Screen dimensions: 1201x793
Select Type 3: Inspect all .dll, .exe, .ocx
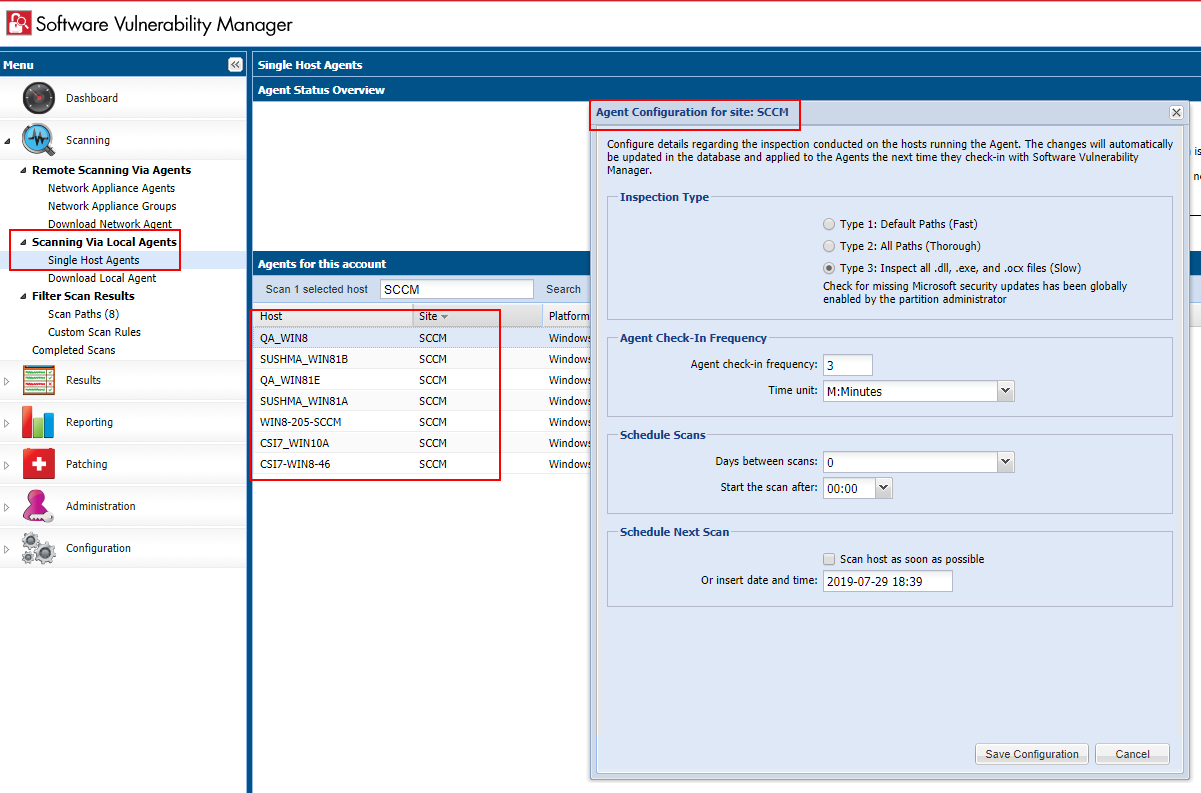pos(828,268)
